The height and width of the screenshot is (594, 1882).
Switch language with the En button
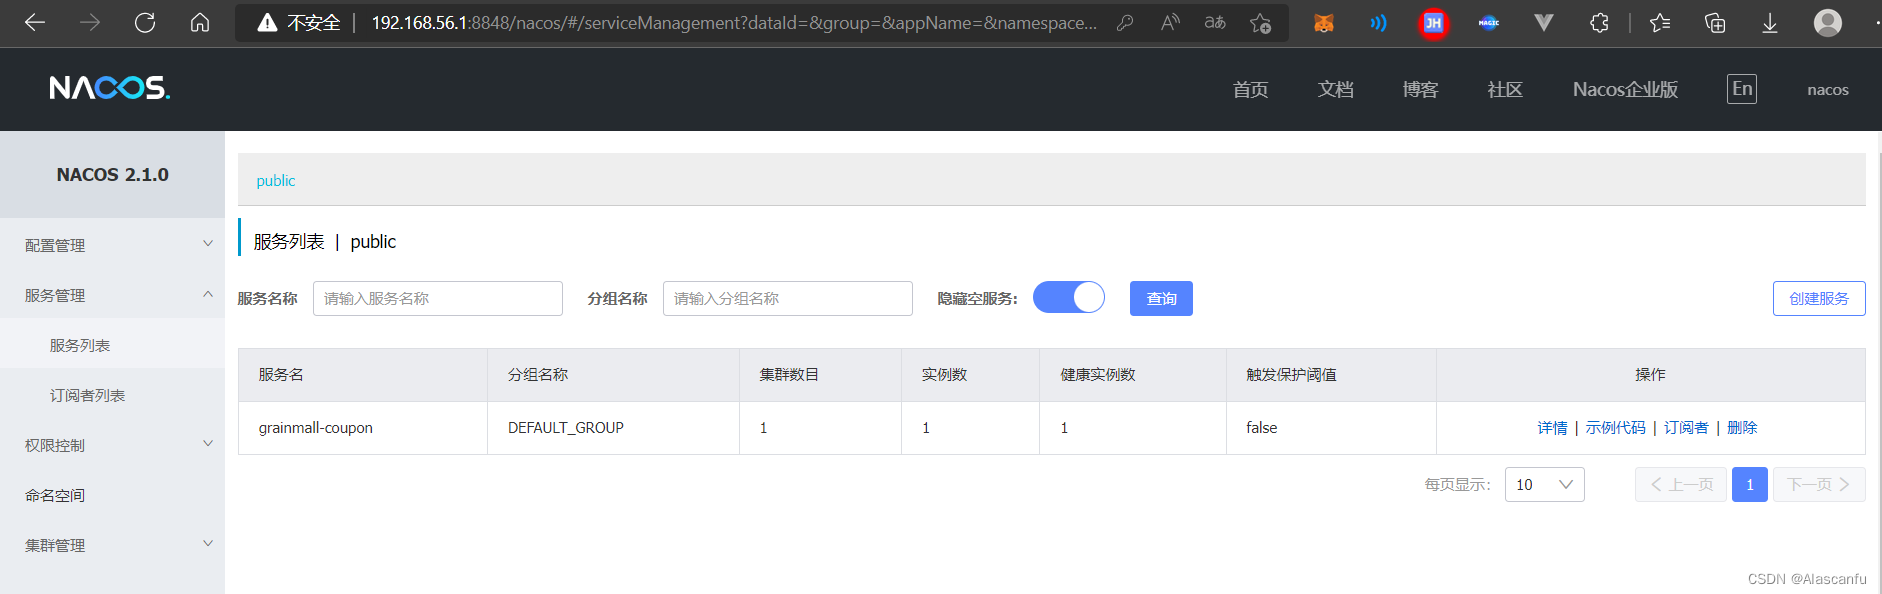point(1742,89)
